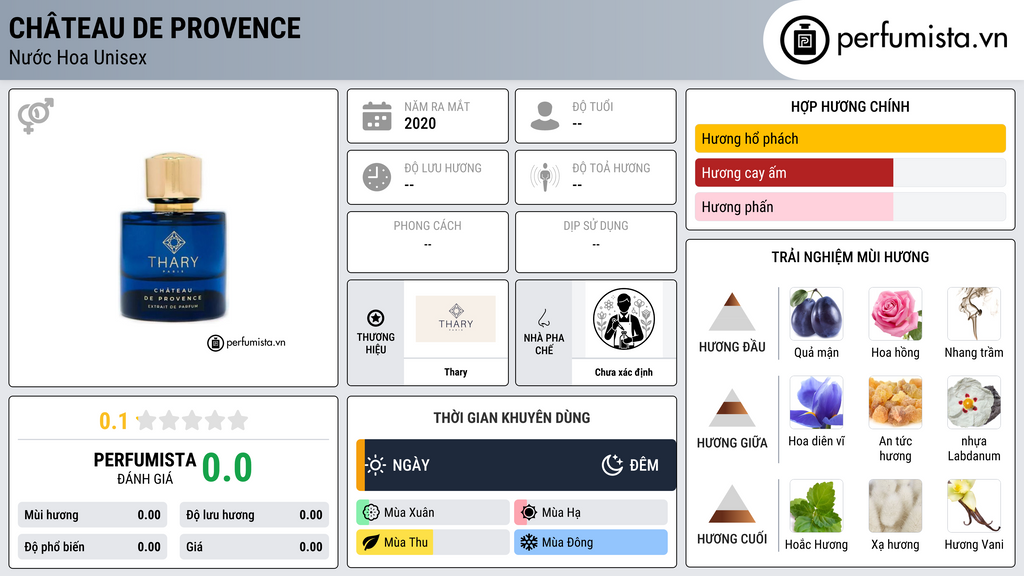The height and width of the screenshot is (576, 1024).
Task: Click the DỊP SỬ DỤNG occasion box
Action: (596, 242)
